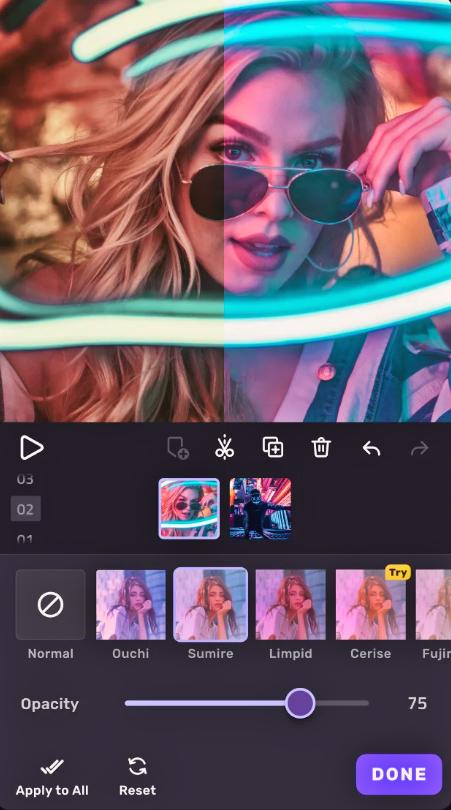The image size is (451, 810).
Task: Choose the Sumire filter
Action: tap(210, 604)
